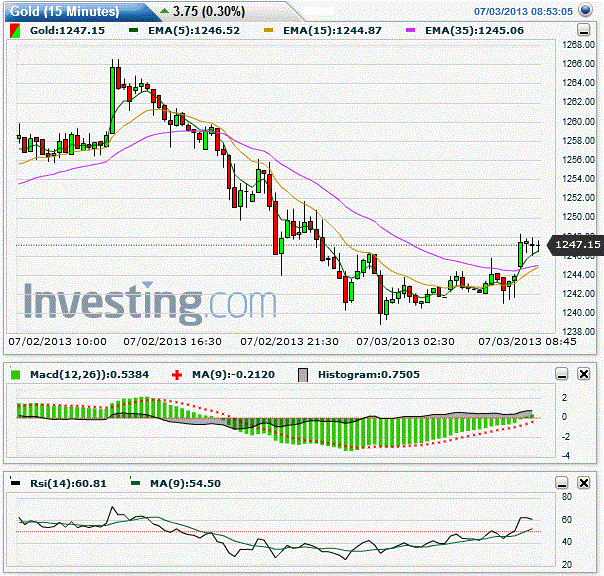Click the Rsi(14):60.81 label
The height and width of the screenshot is (576, 604).
pos(68,484)
